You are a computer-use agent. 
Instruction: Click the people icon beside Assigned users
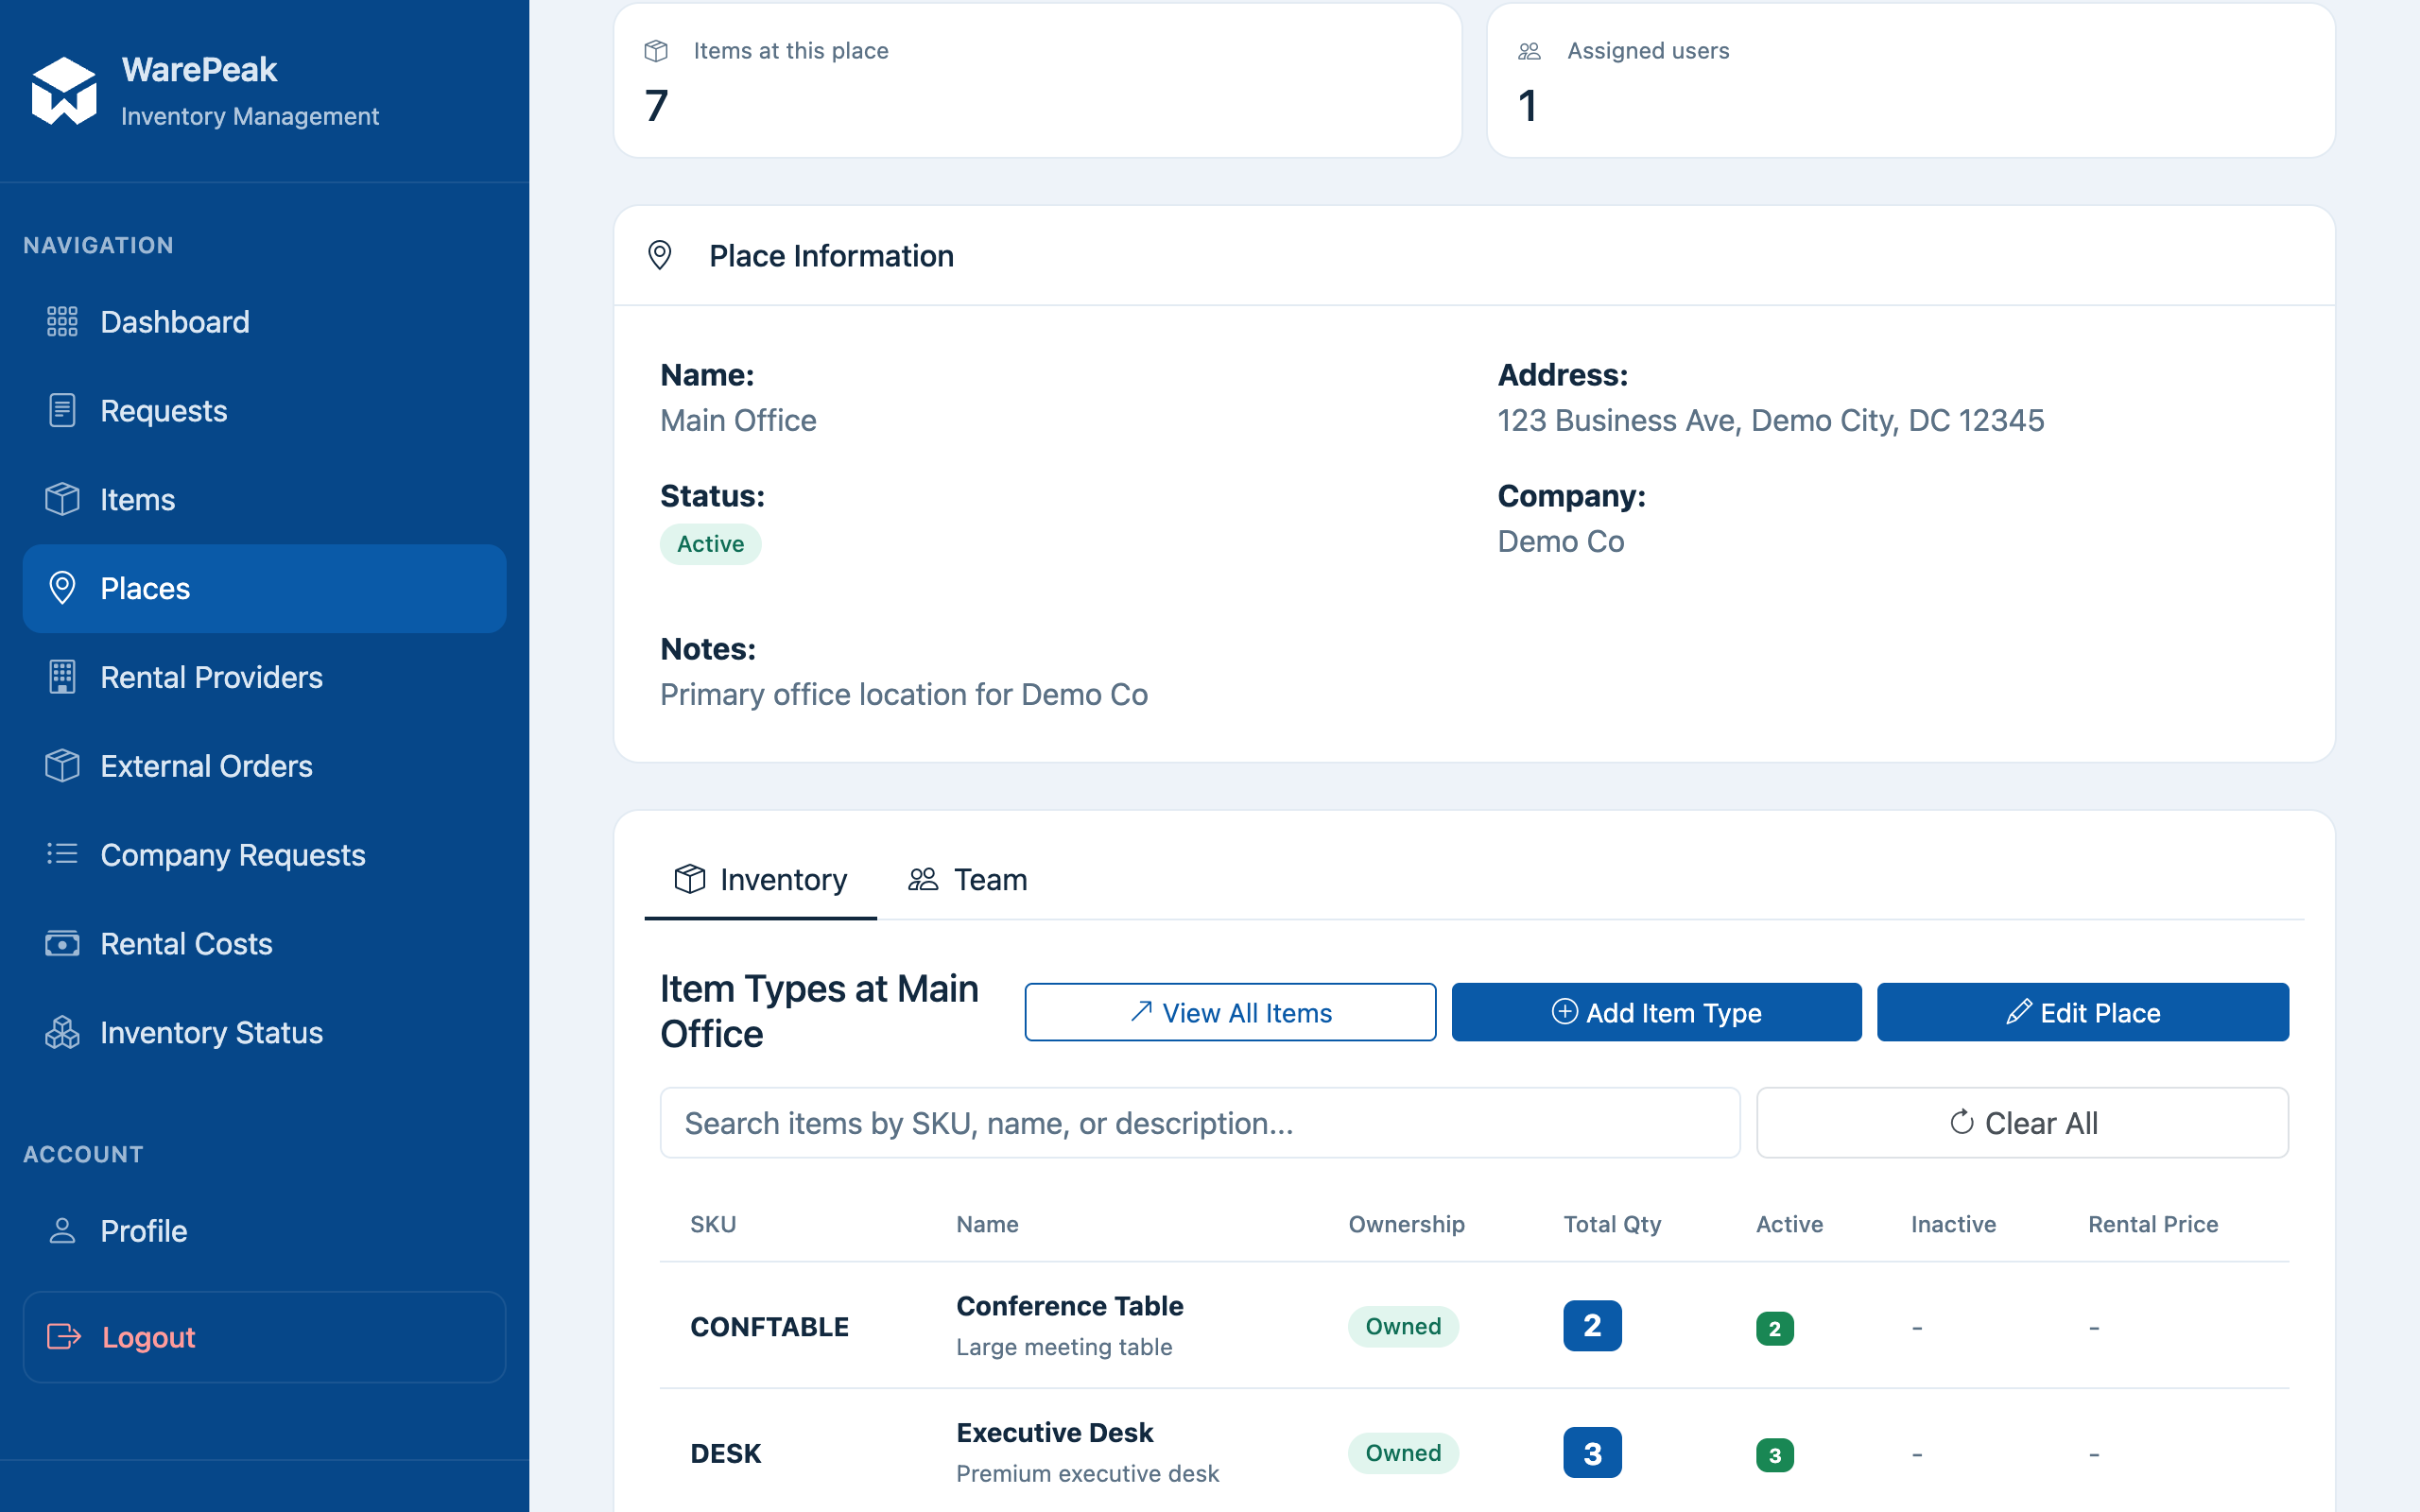coord(1529,51)
